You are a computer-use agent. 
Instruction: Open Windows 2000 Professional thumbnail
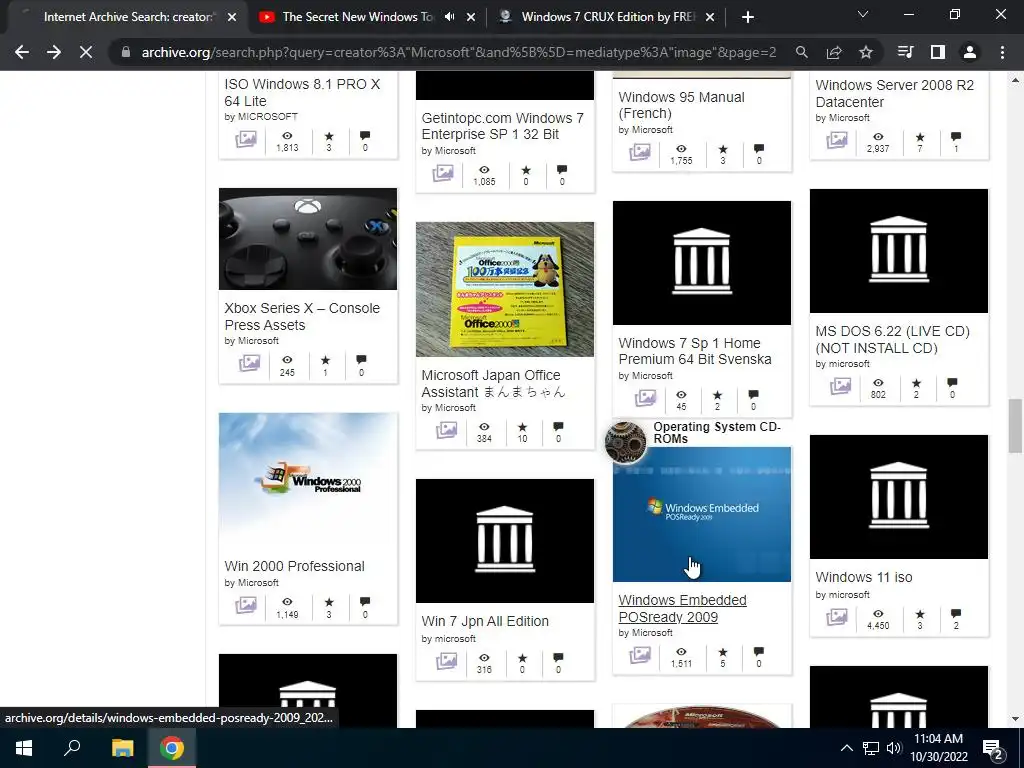308,480
